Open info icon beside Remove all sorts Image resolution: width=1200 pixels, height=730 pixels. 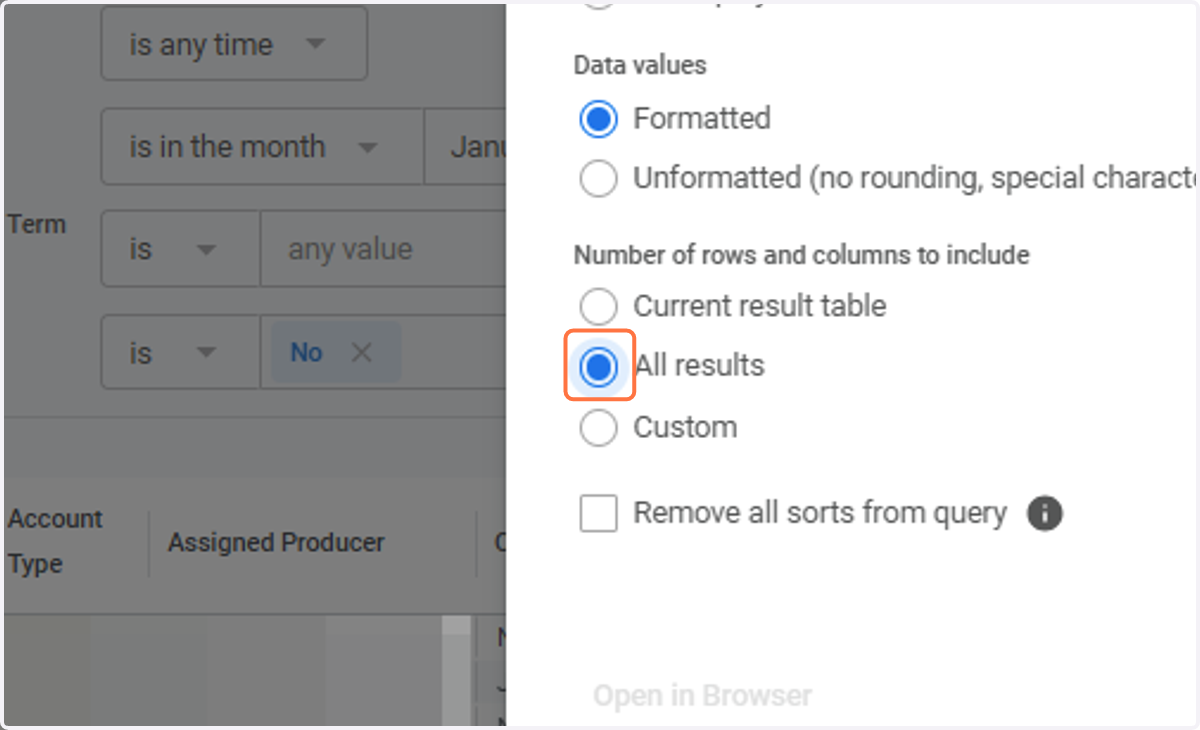pyautogui.click(x=1044, y=514)
